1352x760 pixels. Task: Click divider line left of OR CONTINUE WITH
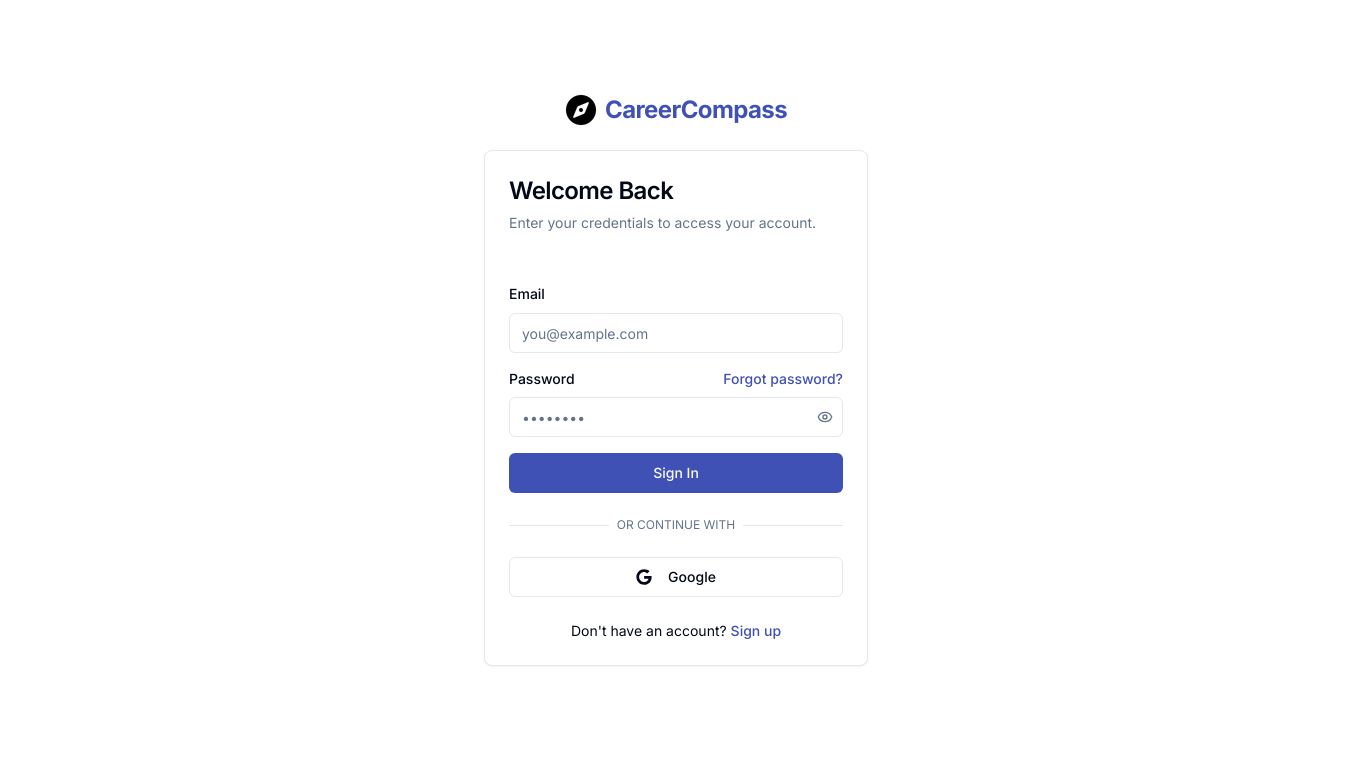click(x=558, y=525)
